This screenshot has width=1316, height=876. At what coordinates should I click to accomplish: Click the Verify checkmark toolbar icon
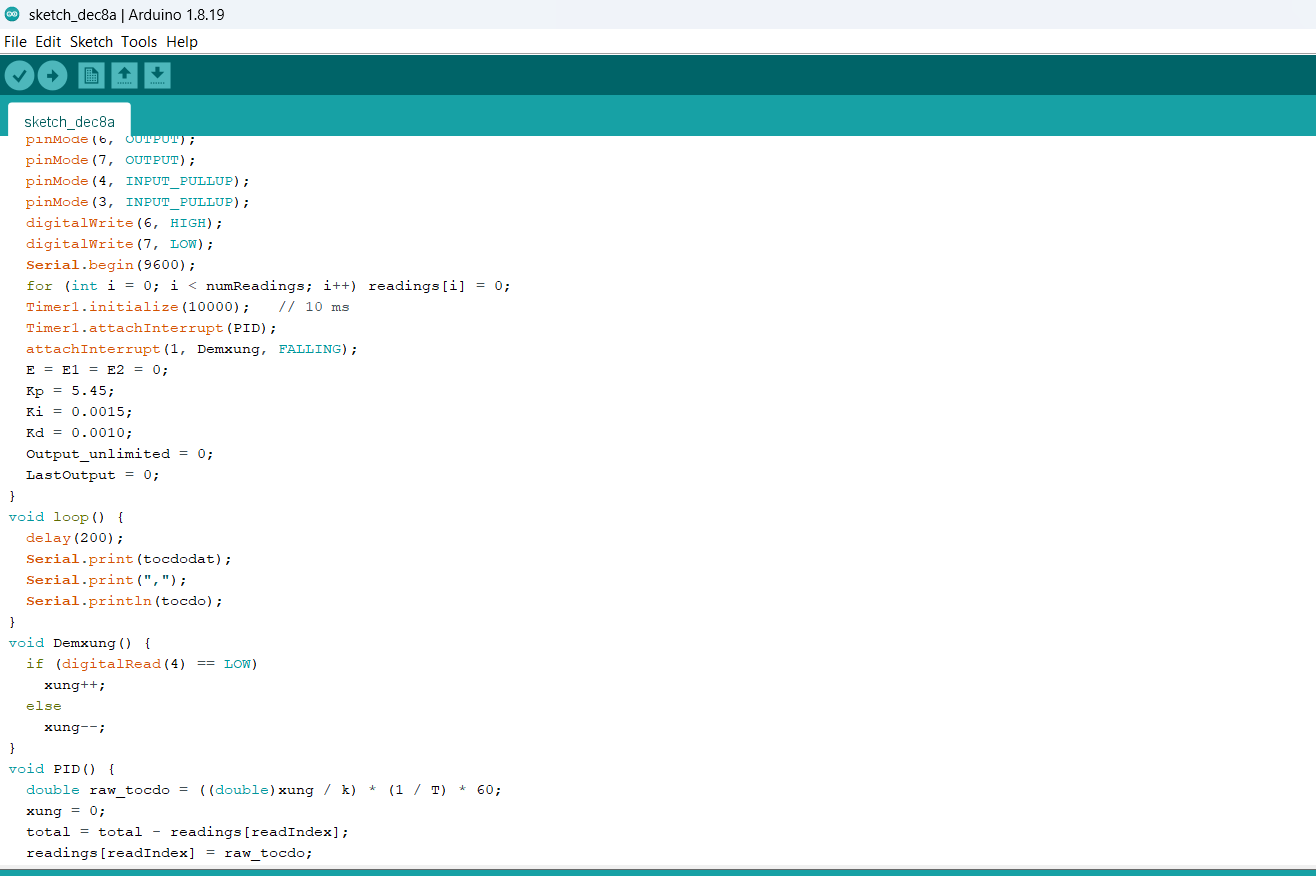[x=19, y=75]
